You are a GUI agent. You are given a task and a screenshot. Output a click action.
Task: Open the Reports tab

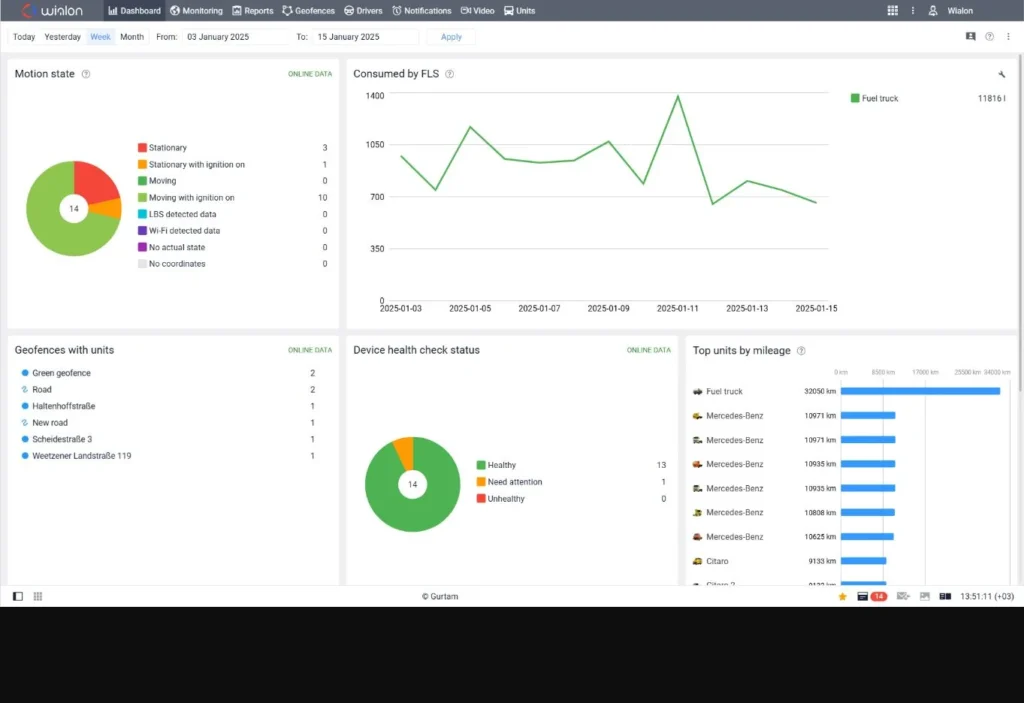click(x=253, y=10)
